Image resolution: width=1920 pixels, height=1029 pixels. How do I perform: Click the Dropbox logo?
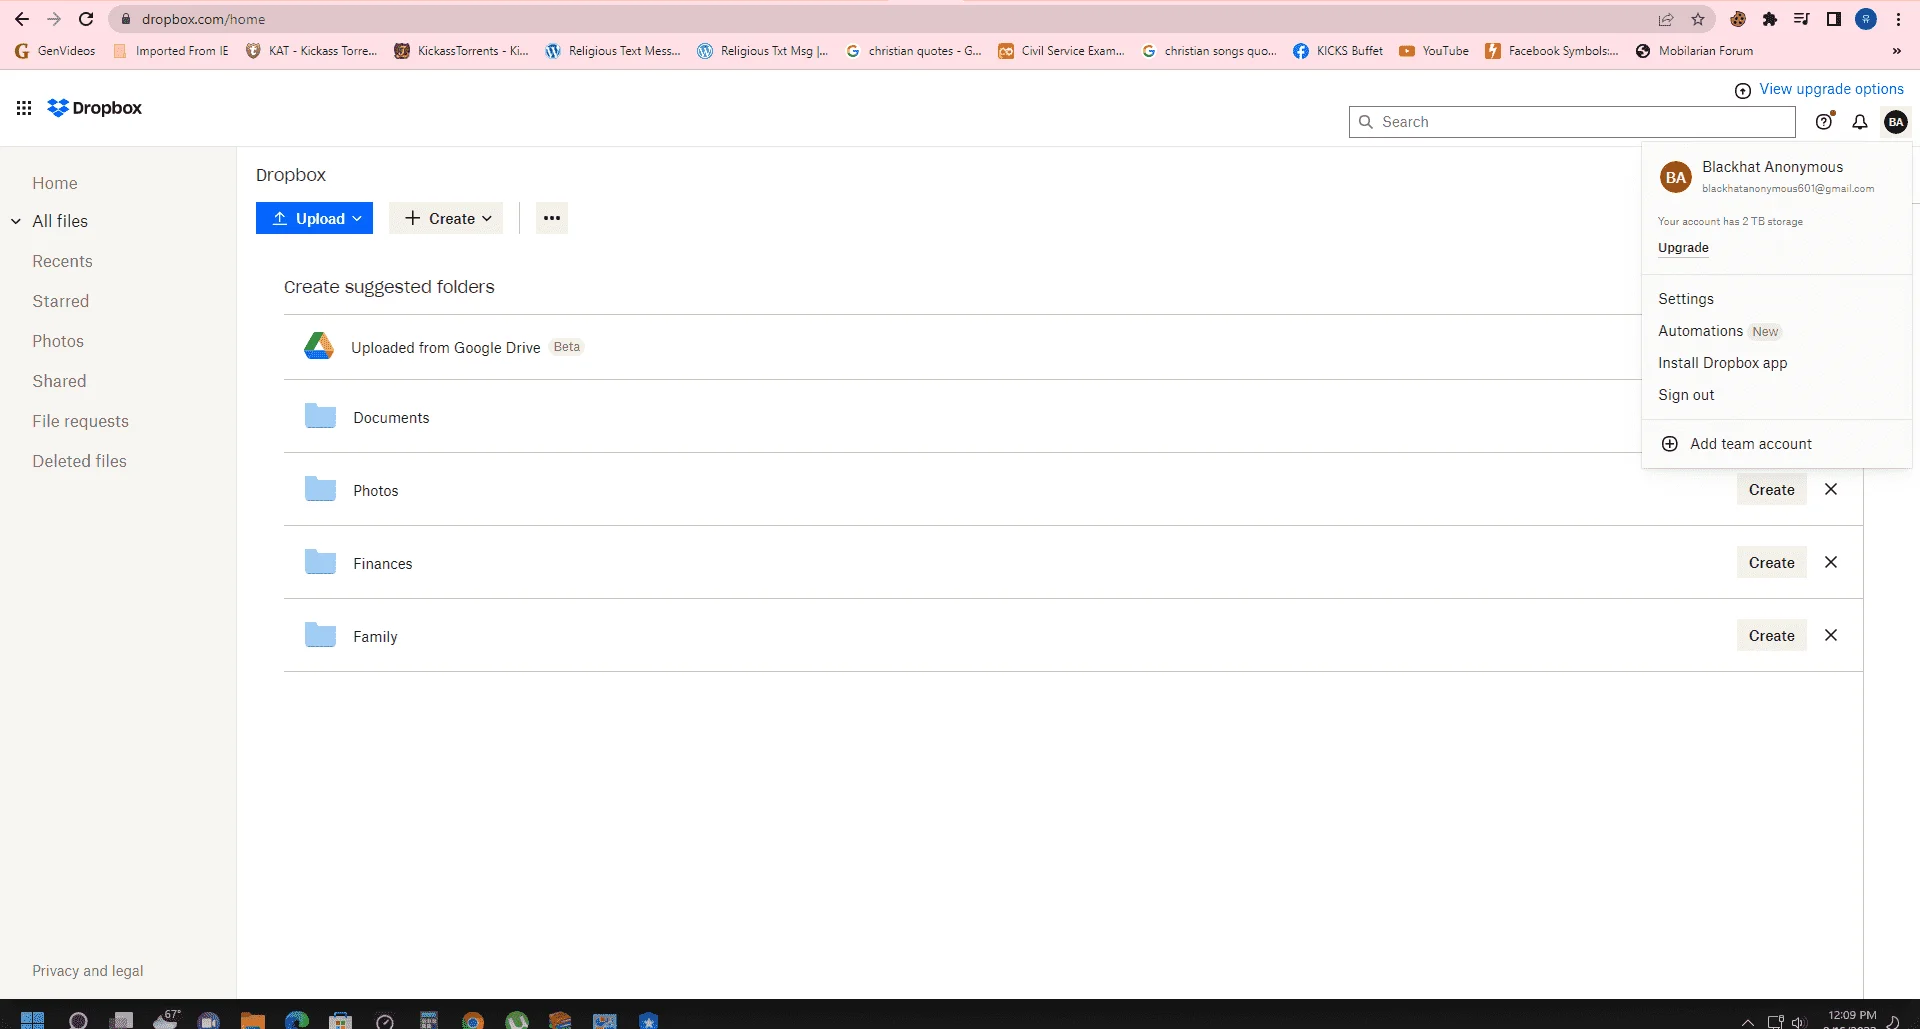[x=95, y=108]
